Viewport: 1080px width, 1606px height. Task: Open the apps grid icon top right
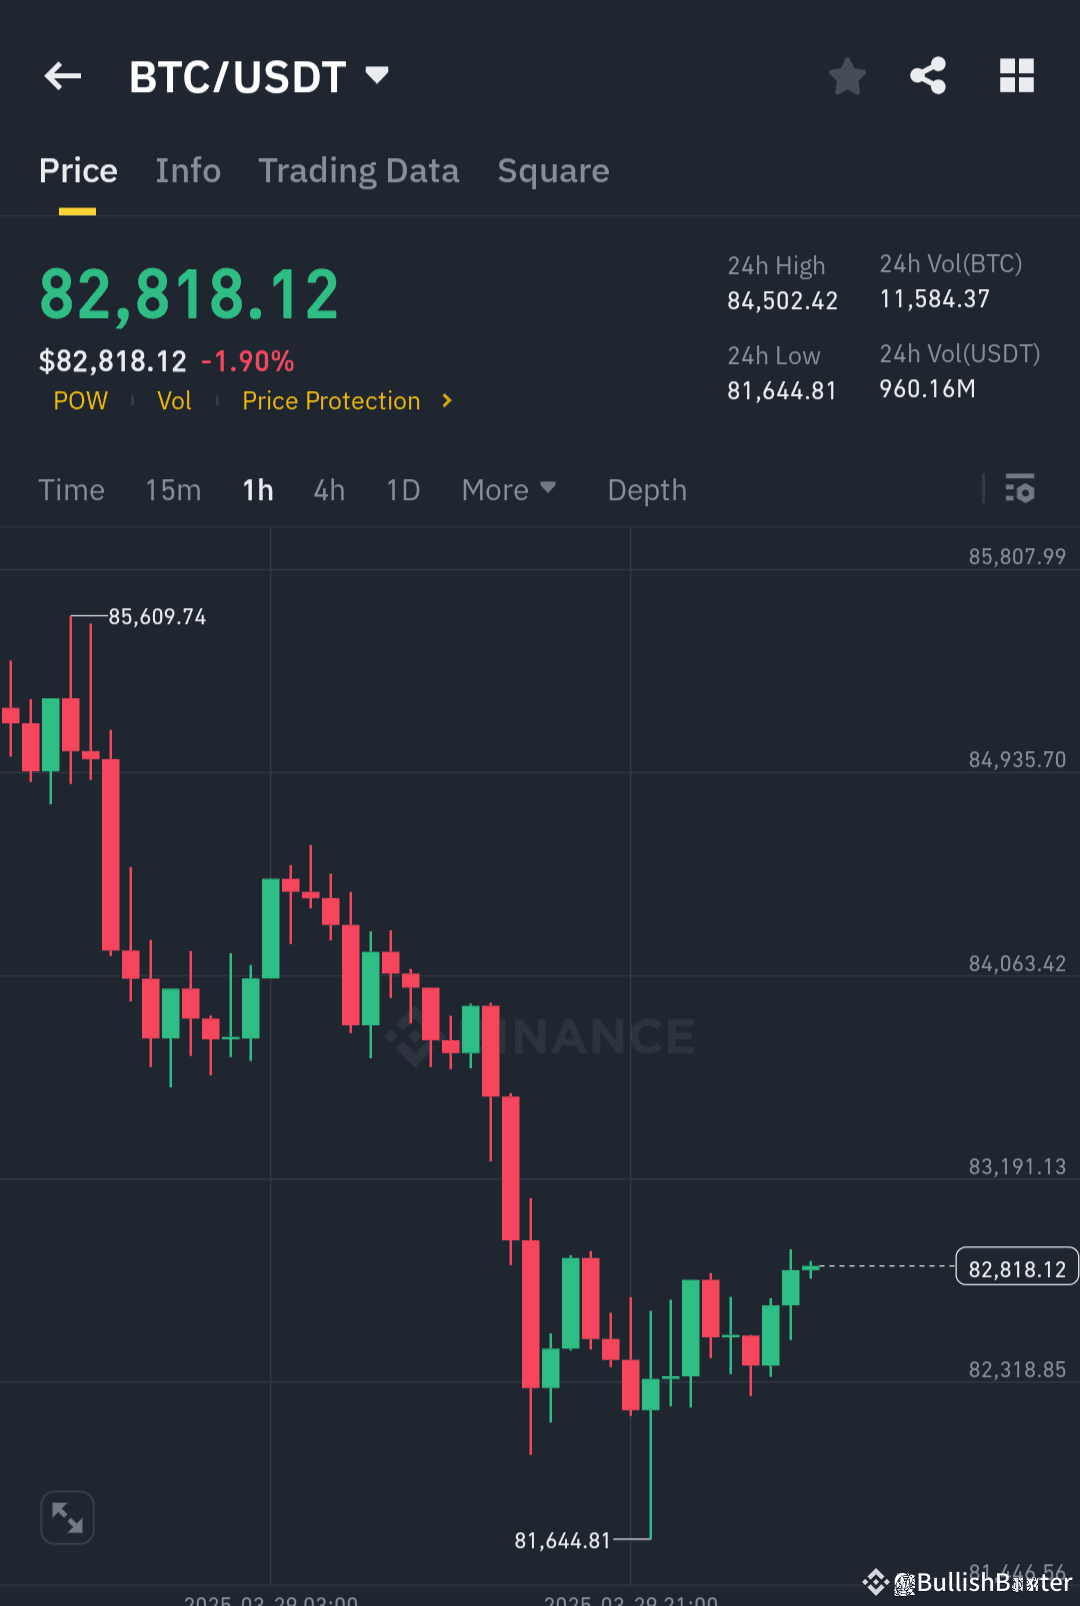point(1017,76)
